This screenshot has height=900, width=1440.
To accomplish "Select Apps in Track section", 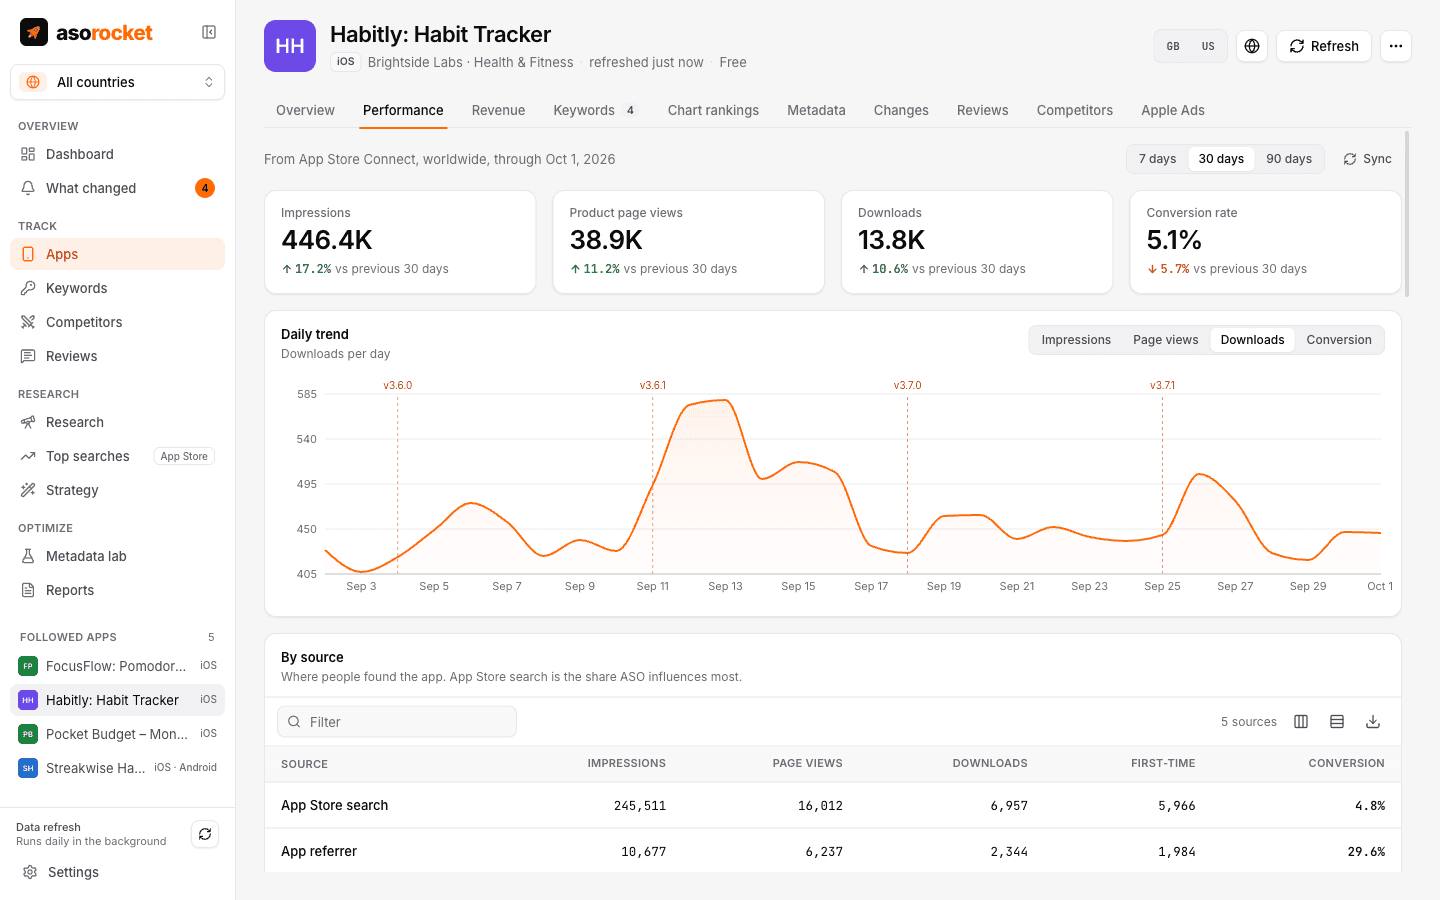I will click(117, 254).
